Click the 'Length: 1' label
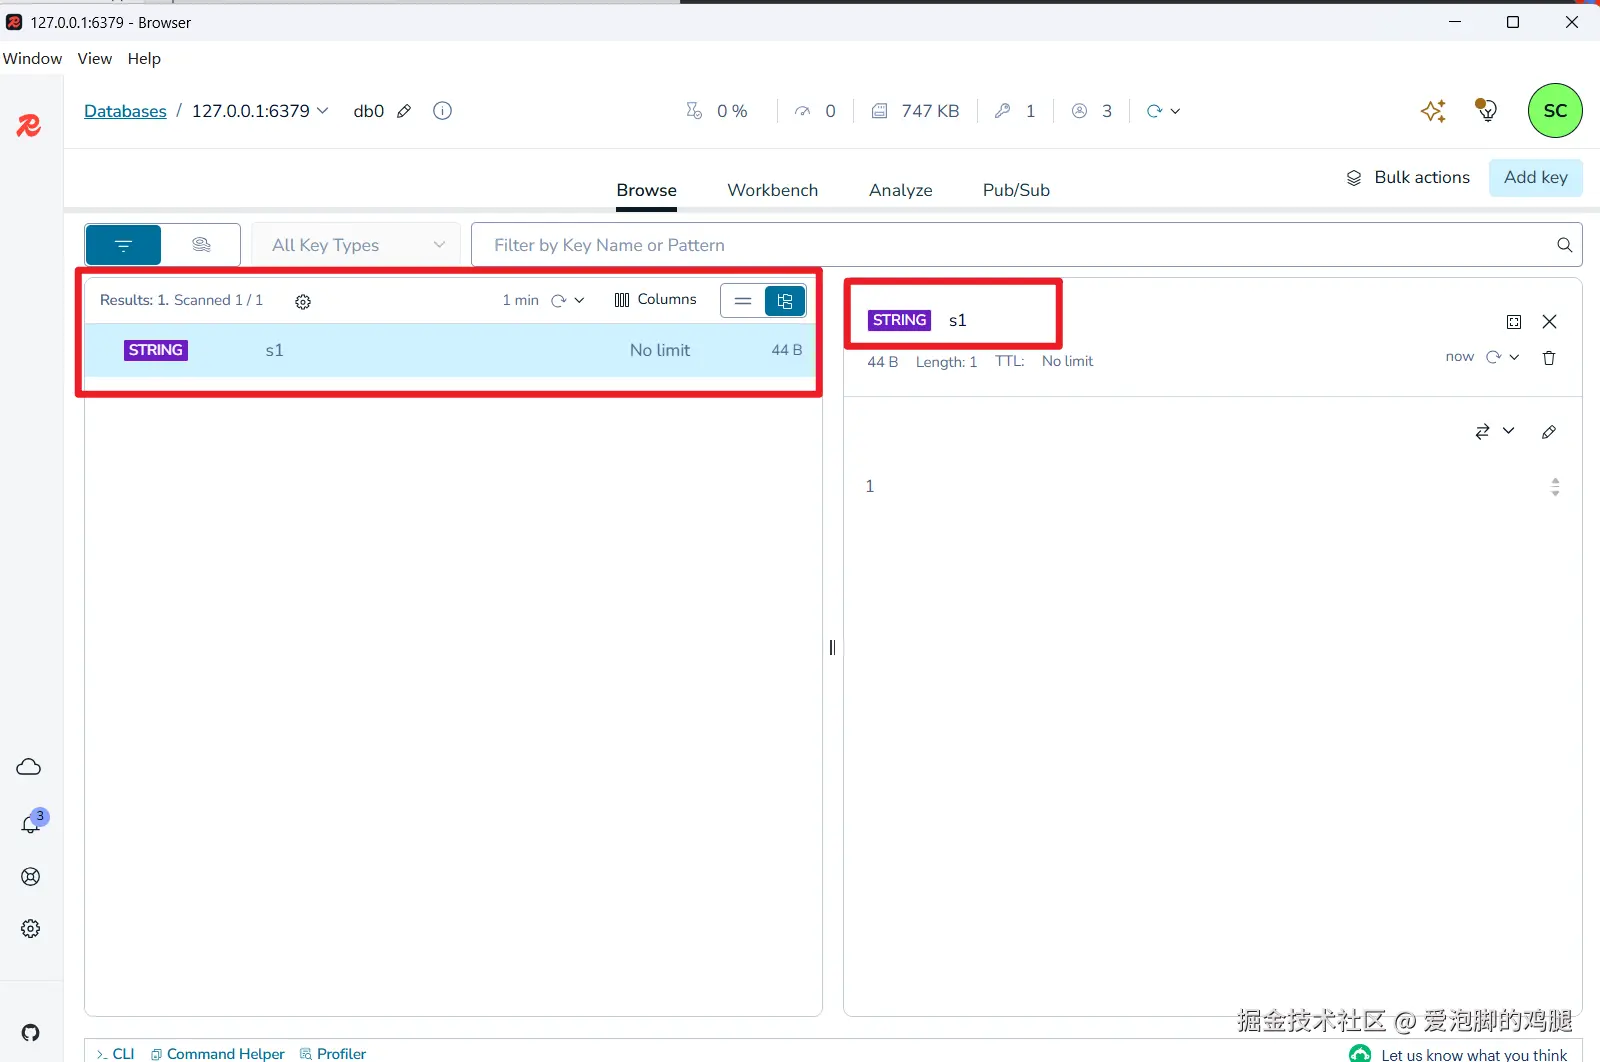 click(x=946, y=361)
